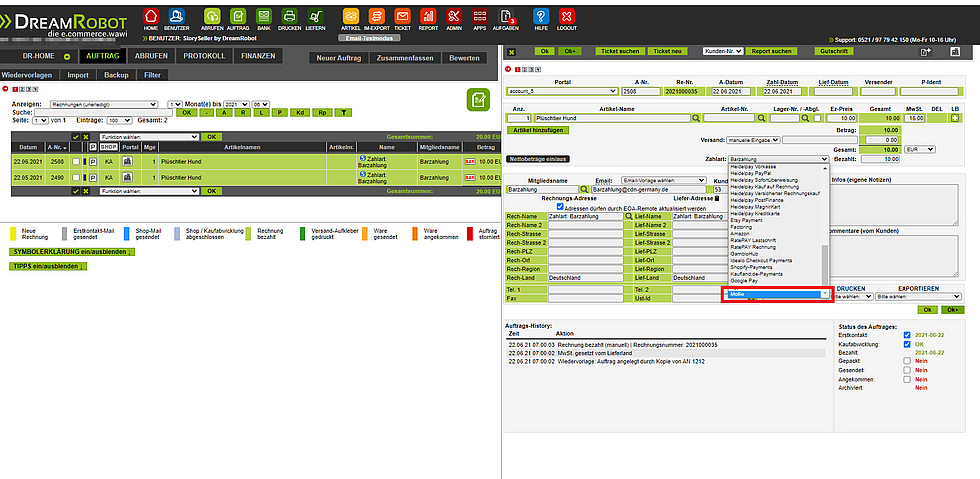Click magnifier next to Artikel-Nr. field
980x479 pixels.
click(761, 118)
